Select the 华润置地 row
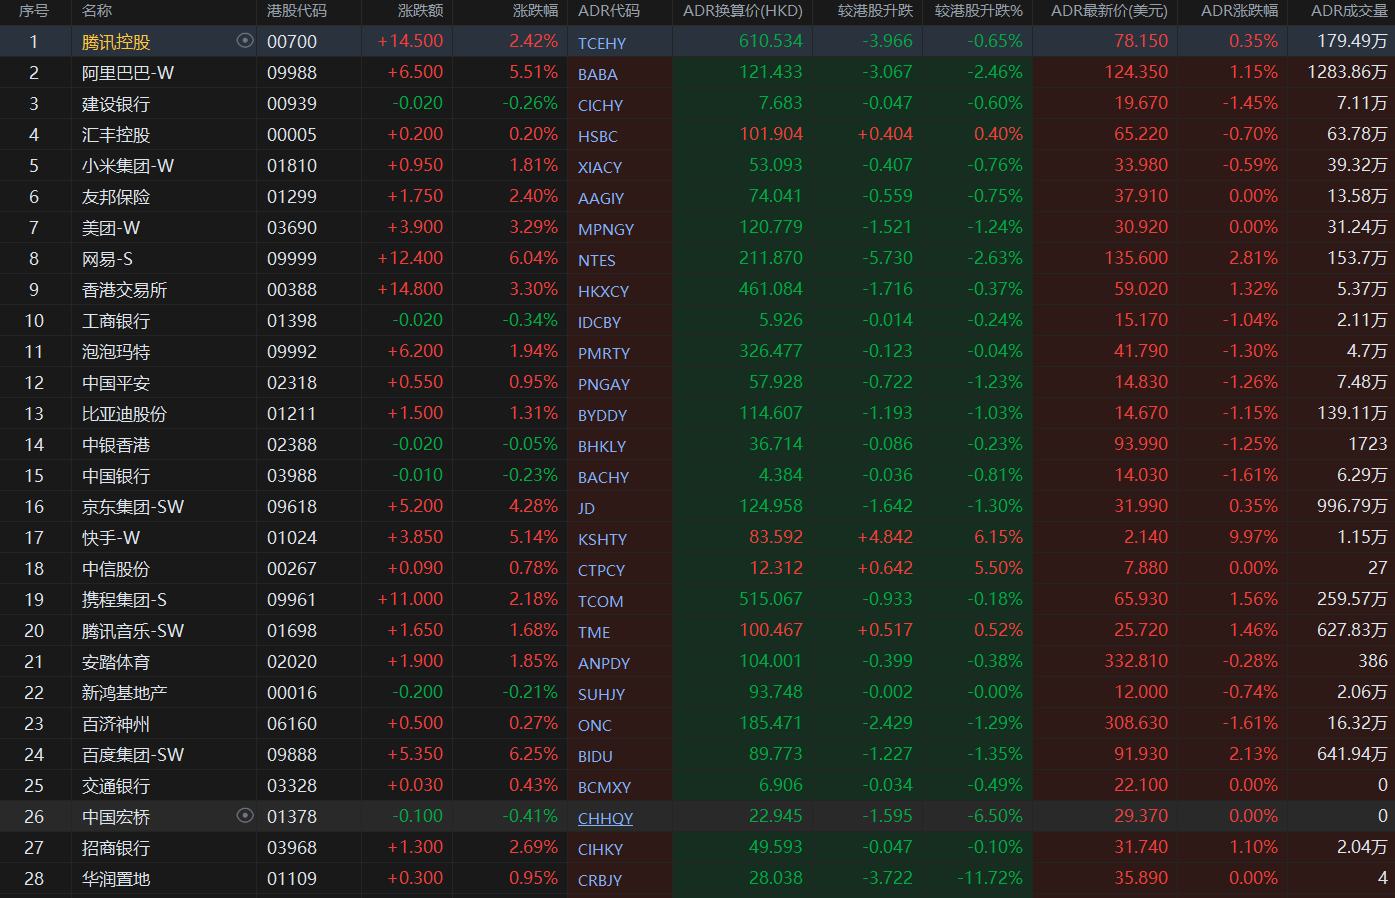The width and height of the screenshot is (1395, 898). tap(116, 879)
